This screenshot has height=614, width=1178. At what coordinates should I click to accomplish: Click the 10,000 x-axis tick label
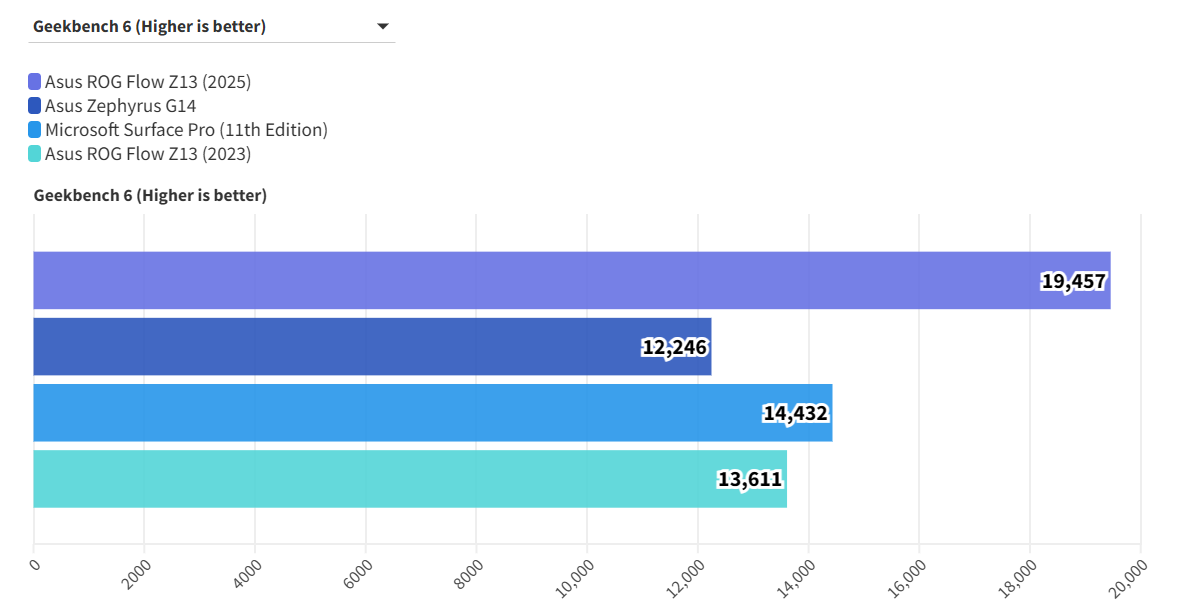pyautogui.click(x=580, y=576)
